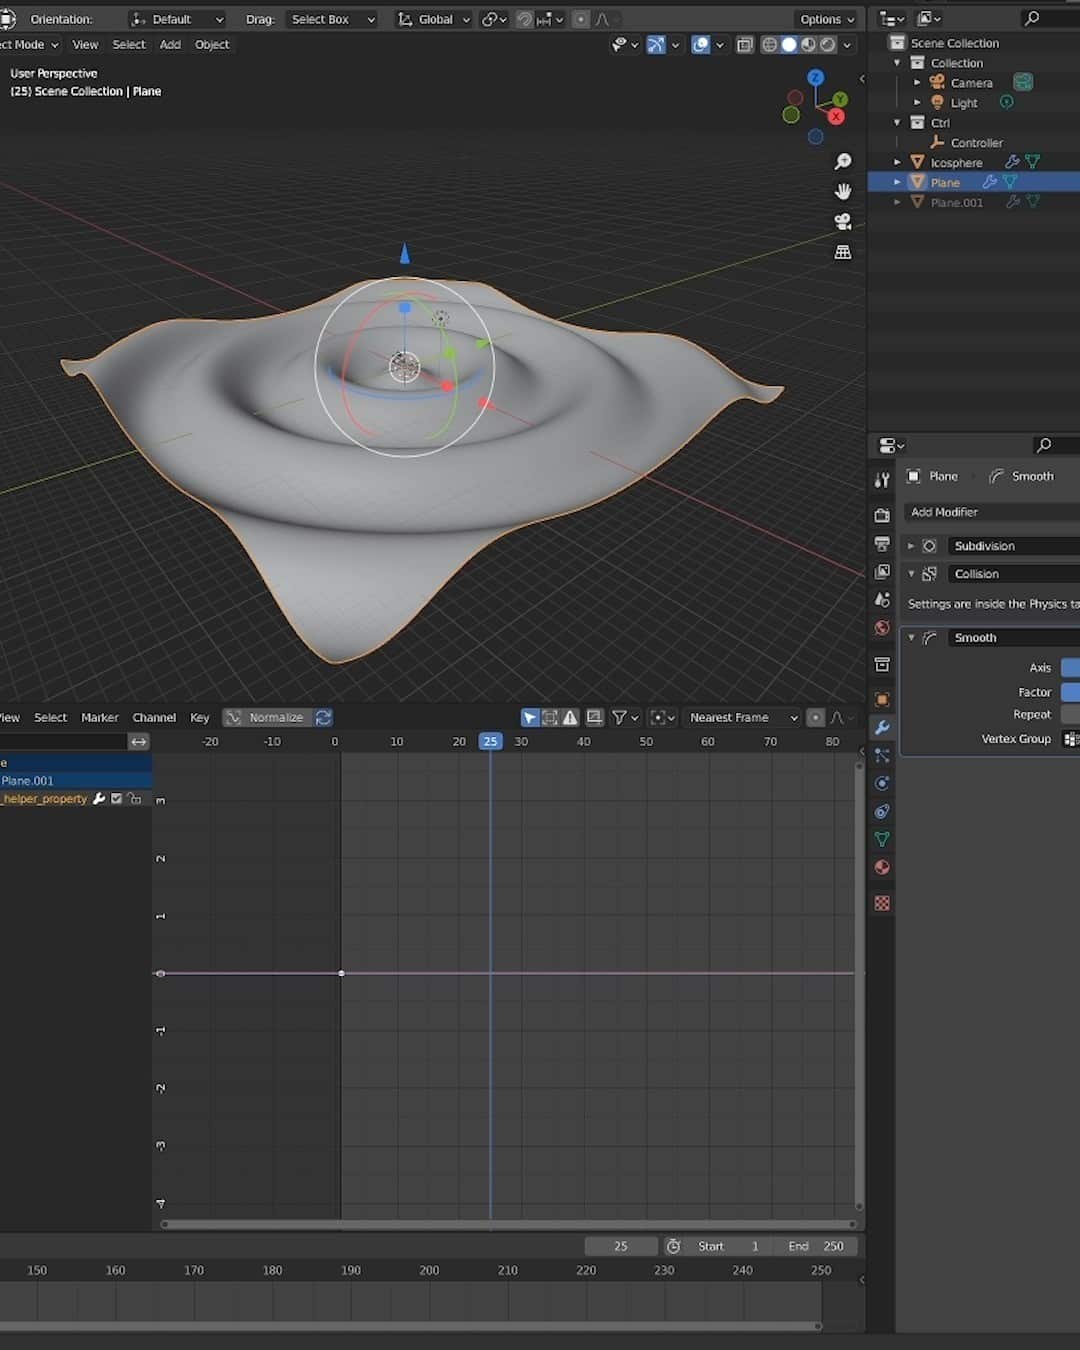The height and width of the screenshot is (1350, 1080).
Task: Select Plane.001 in the outliner
Action: pos(957,202)
